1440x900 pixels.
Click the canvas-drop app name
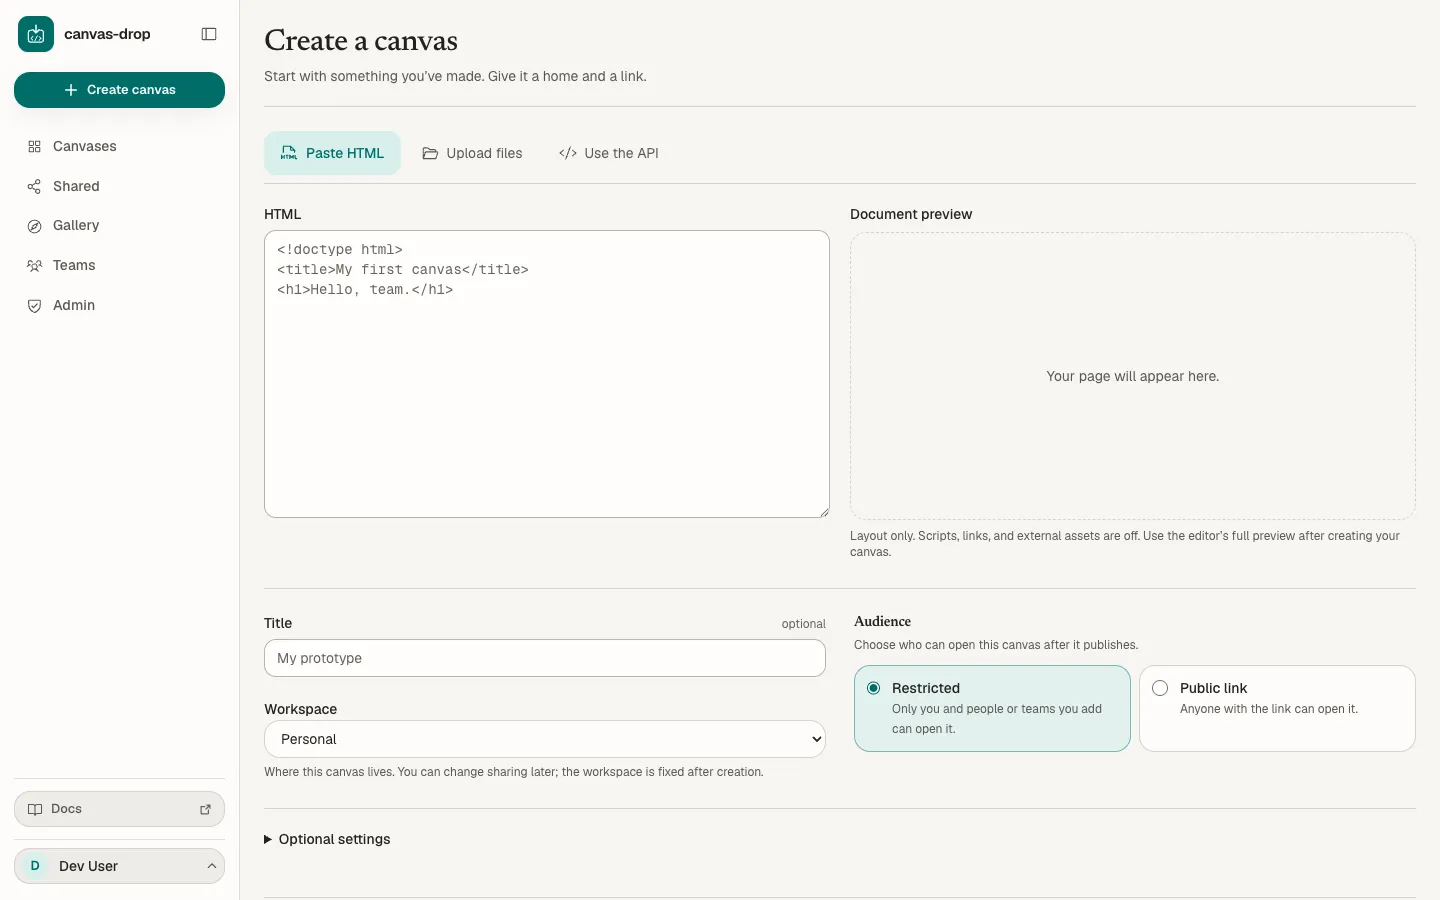click(x=107, y=34)
